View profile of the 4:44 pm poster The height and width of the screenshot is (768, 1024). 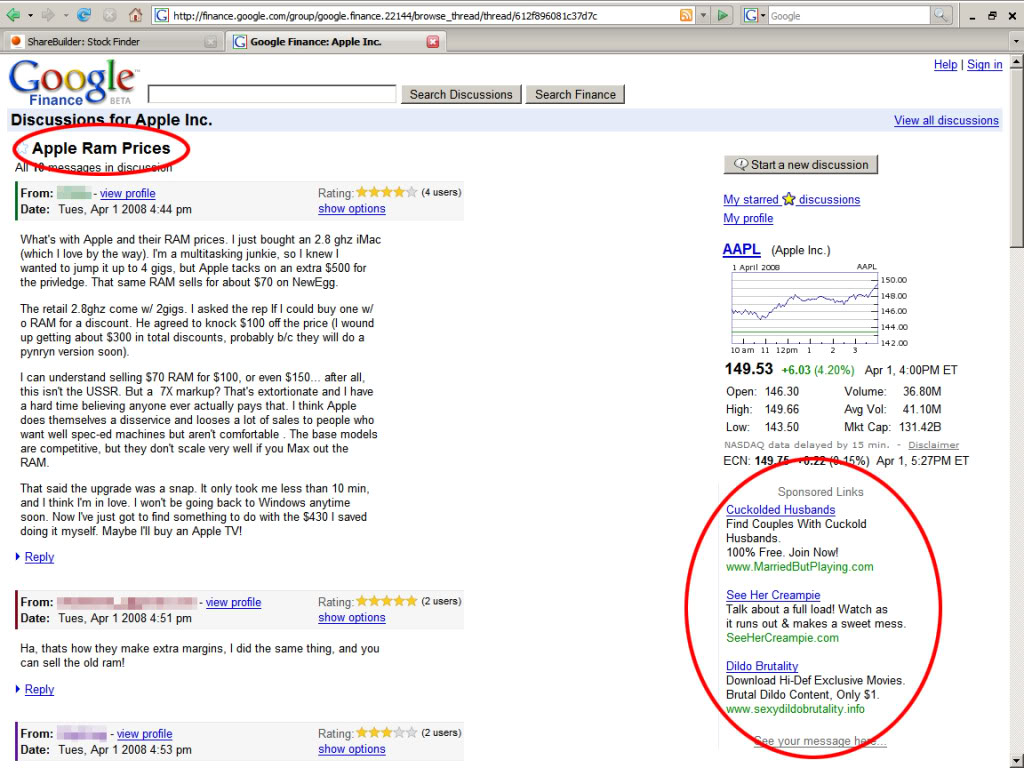coord(127,193)
